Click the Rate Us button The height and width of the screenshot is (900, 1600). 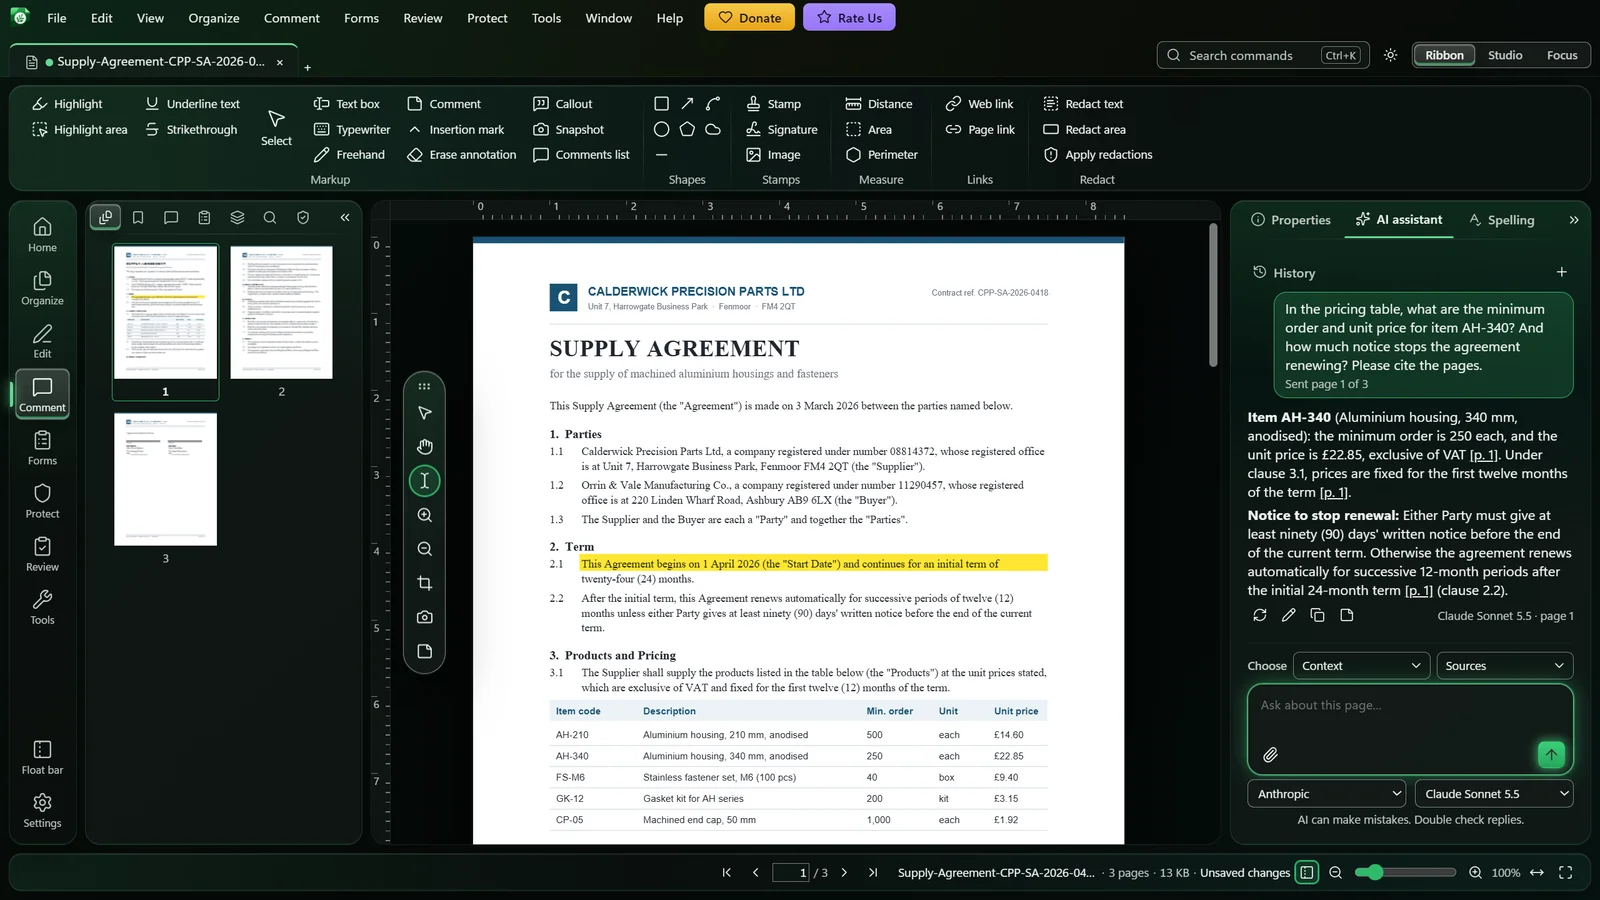[849, 18]
